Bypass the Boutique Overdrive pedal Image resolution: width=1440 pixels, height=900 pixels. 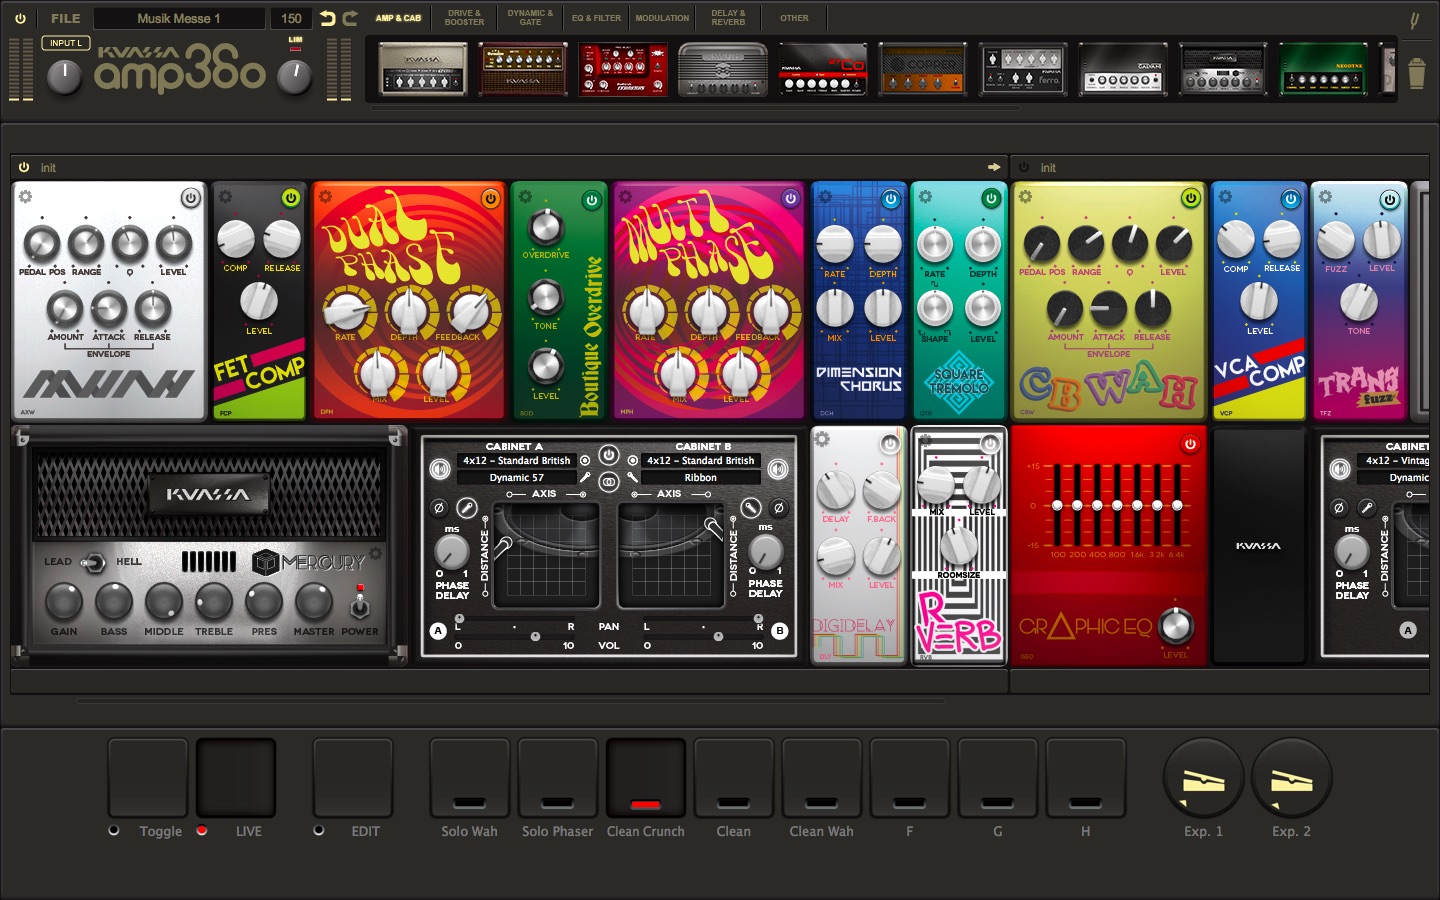click(591, 199)
